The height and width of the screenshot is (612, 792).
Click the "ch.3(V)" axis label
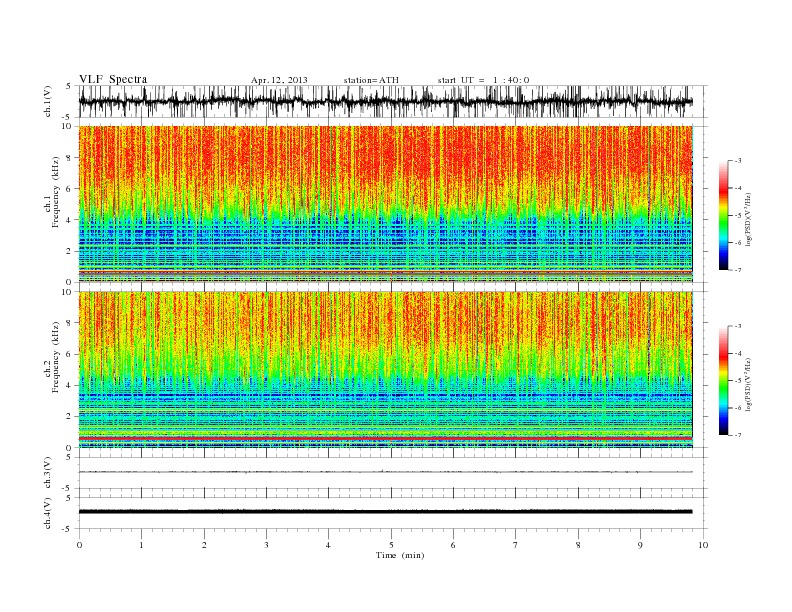coord(48,473)
